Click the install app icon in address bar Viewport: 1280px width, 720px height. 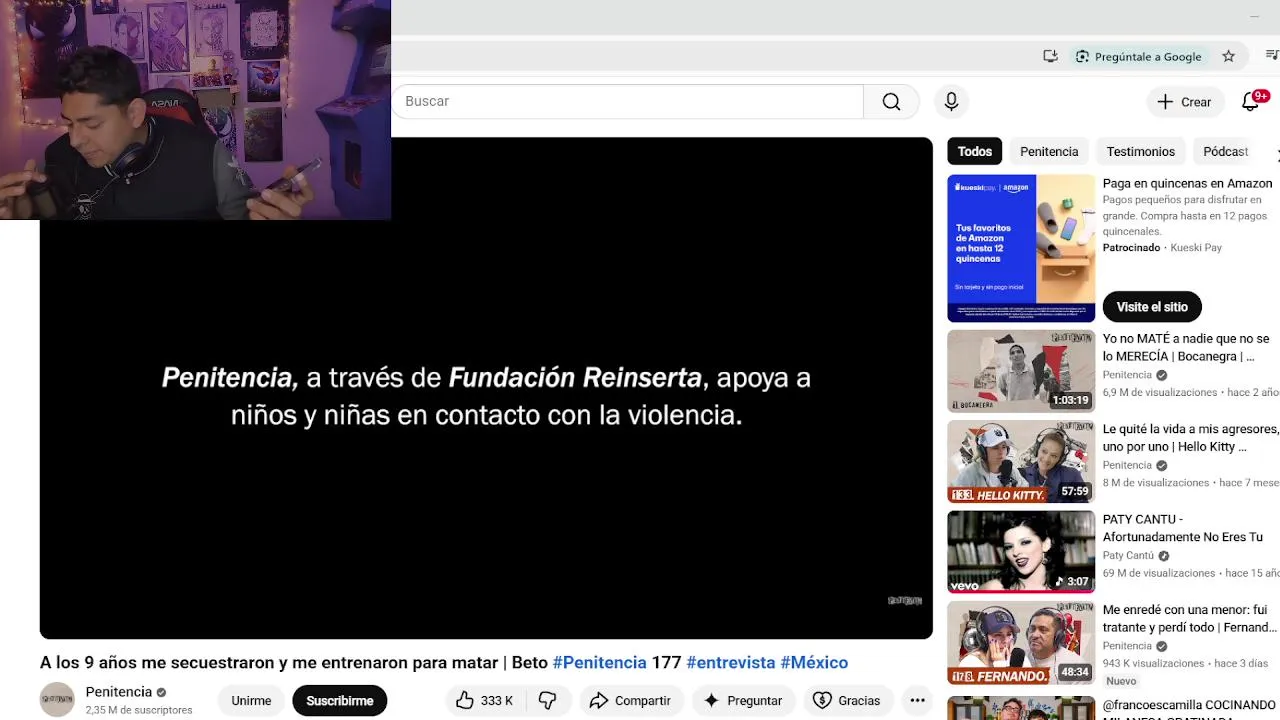(x=1050, y=56)
